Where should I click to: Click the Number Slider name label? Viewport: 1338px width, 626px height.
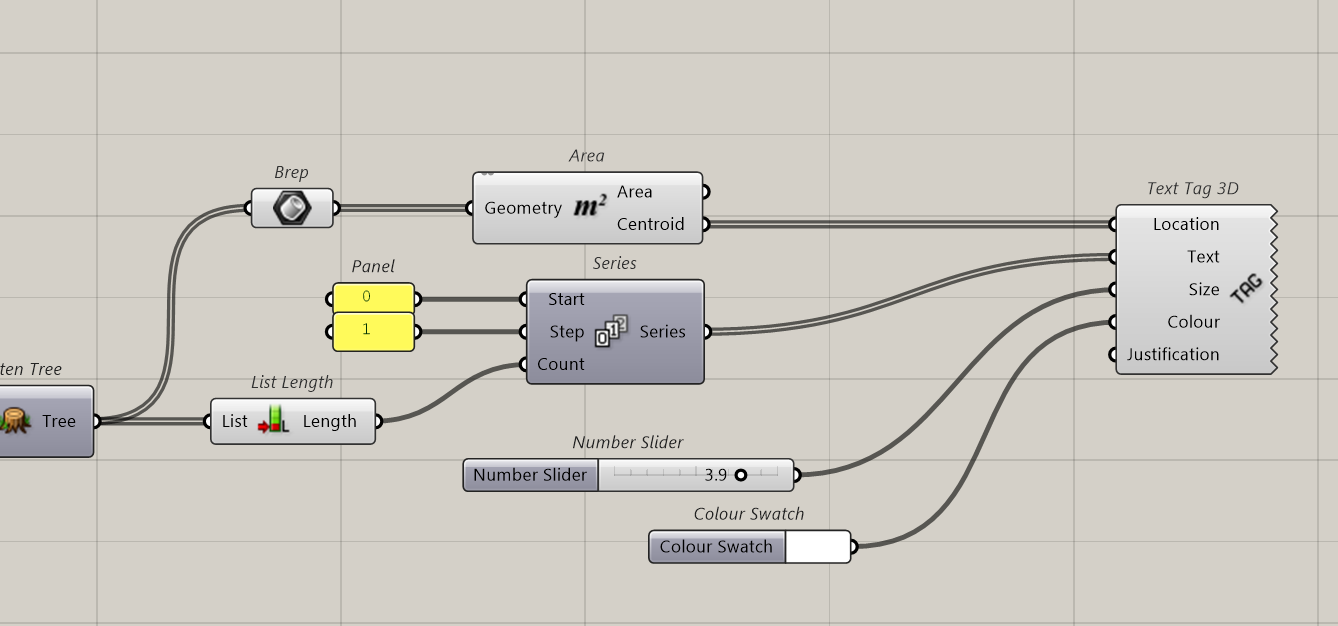coord(530,475)
